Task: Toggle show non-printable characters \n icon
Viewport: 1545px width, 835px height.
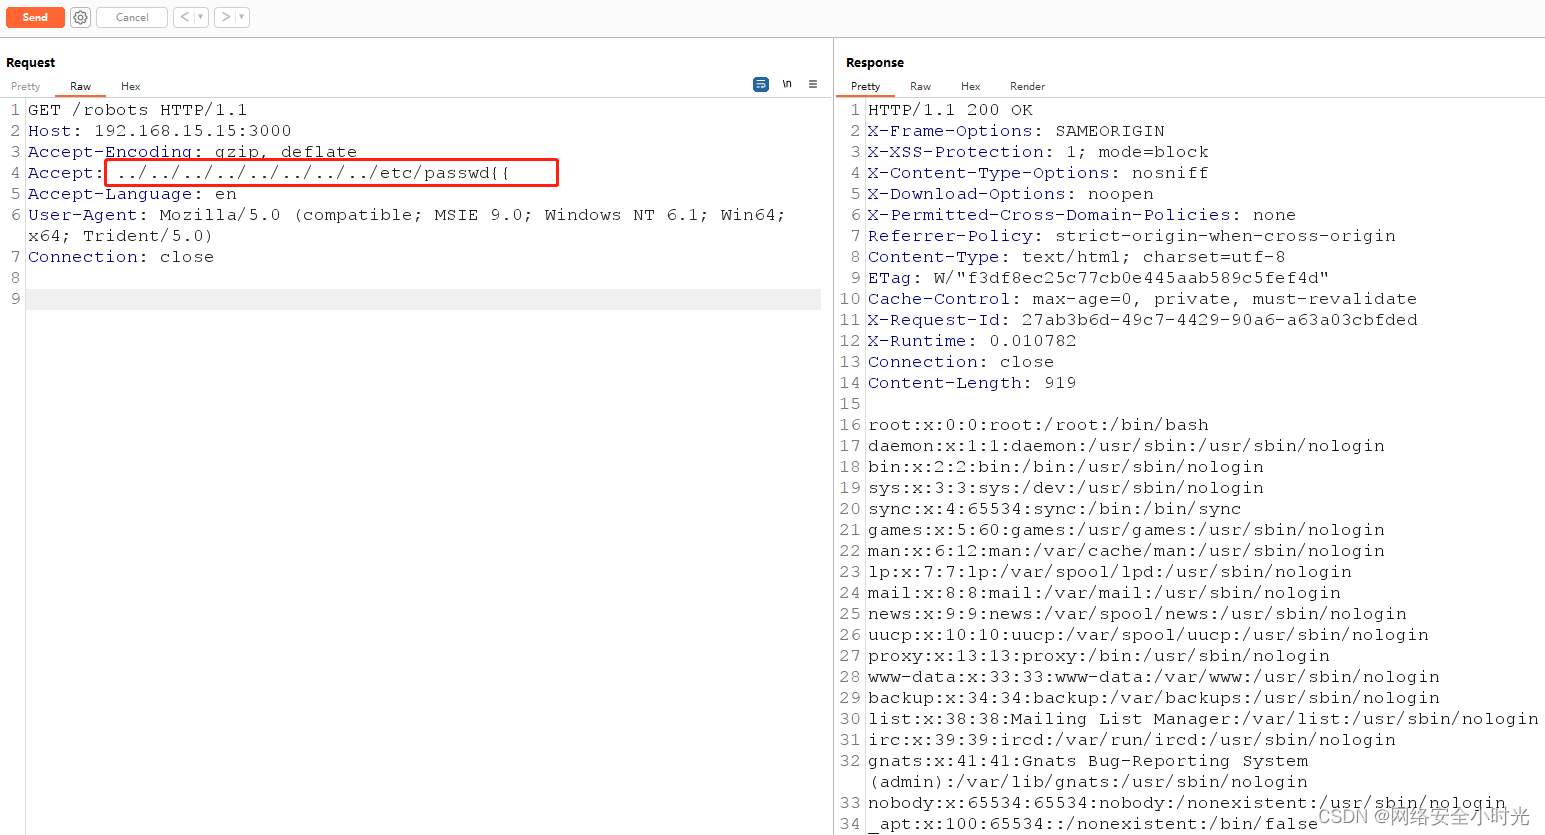Action: 787,84
